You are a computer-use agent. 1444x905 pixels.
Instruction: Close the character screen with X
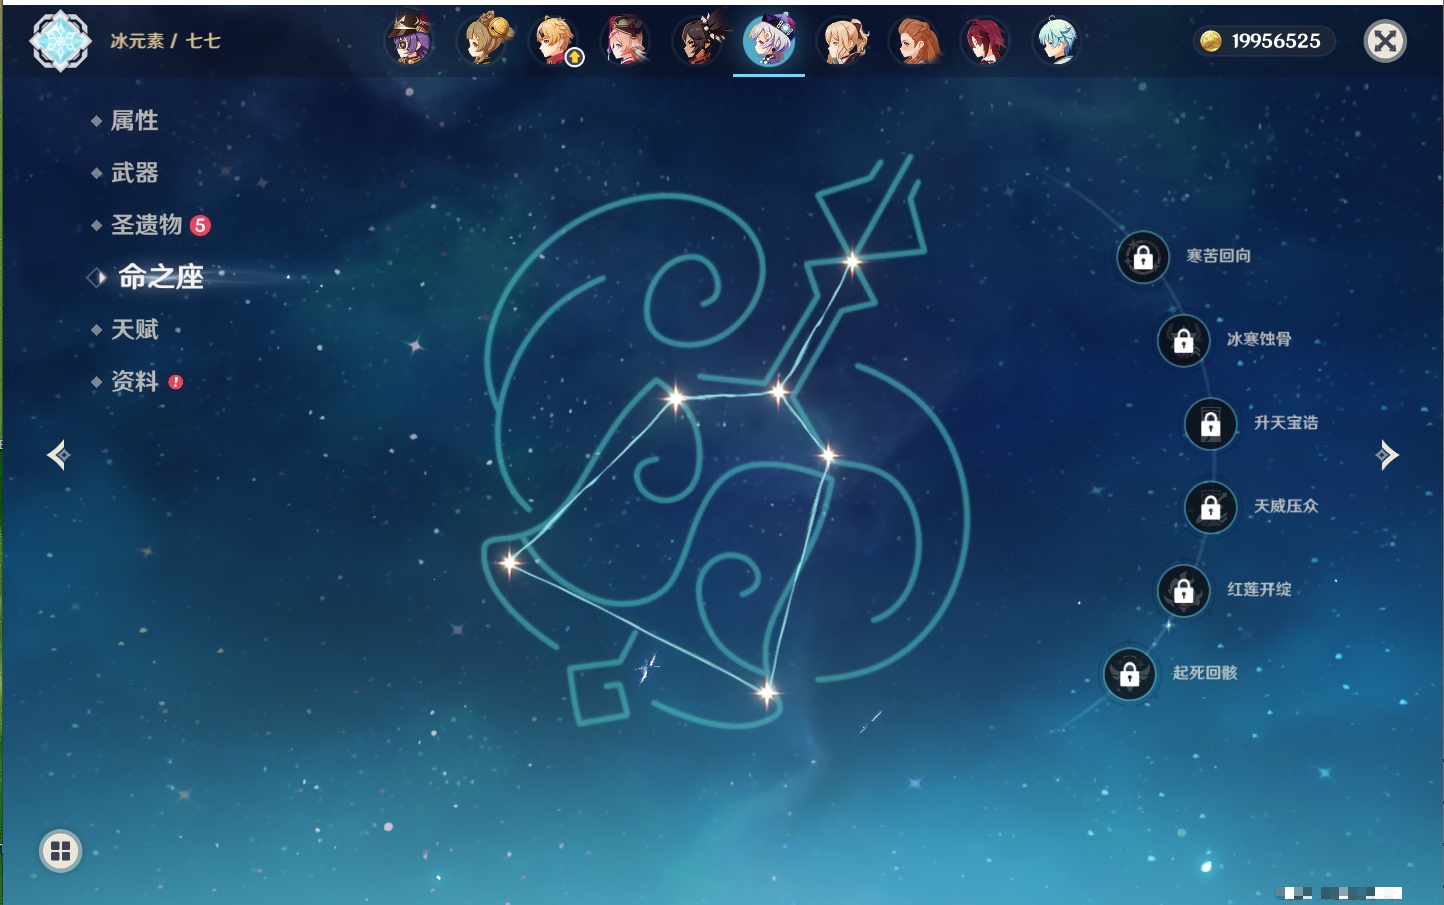click(x=1385, y=41)
